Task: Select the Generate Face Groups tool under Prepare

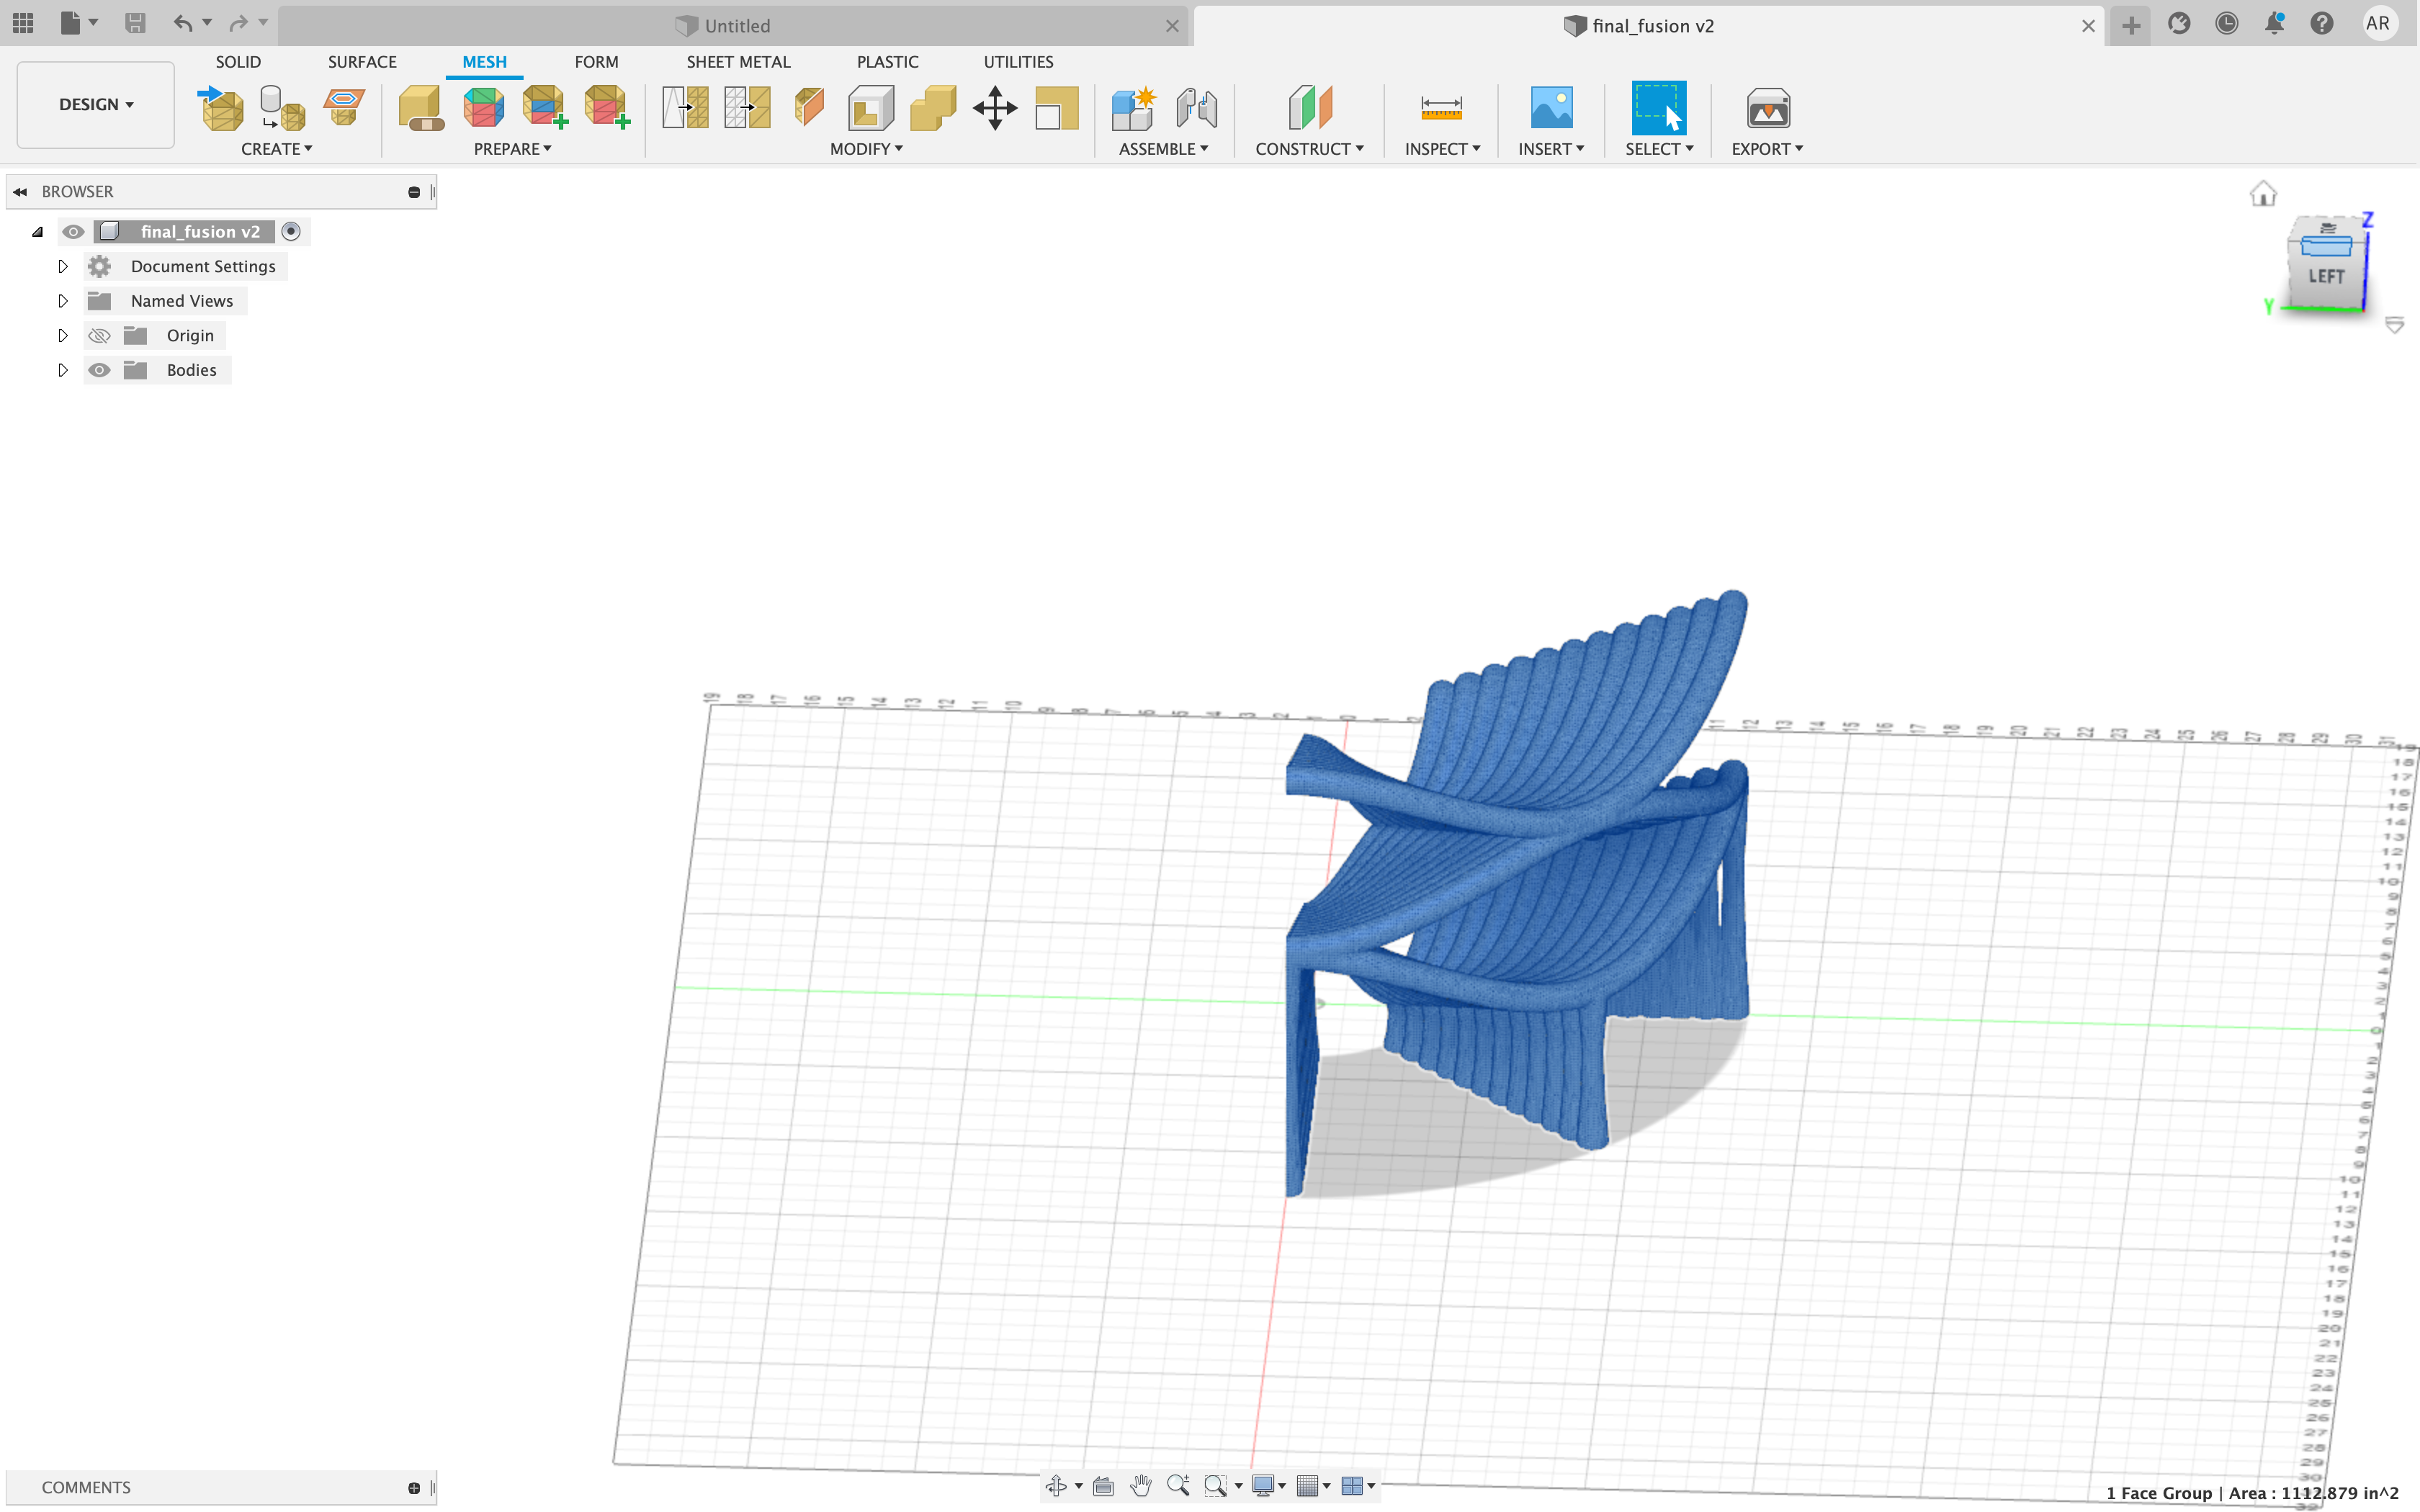Action: click(483, 108)
